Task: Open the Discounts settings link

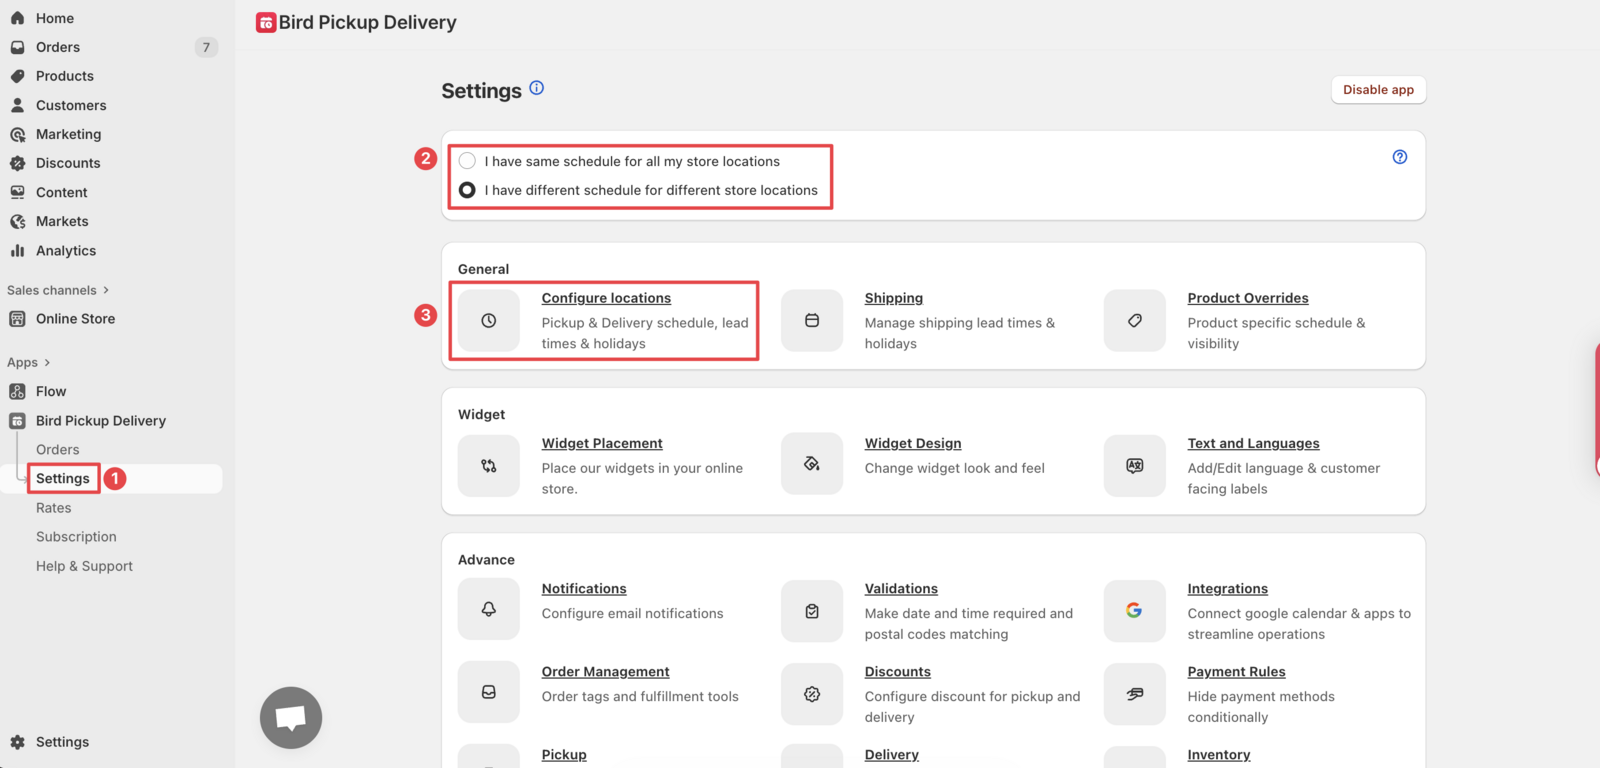Action: [x=898, y=672]
